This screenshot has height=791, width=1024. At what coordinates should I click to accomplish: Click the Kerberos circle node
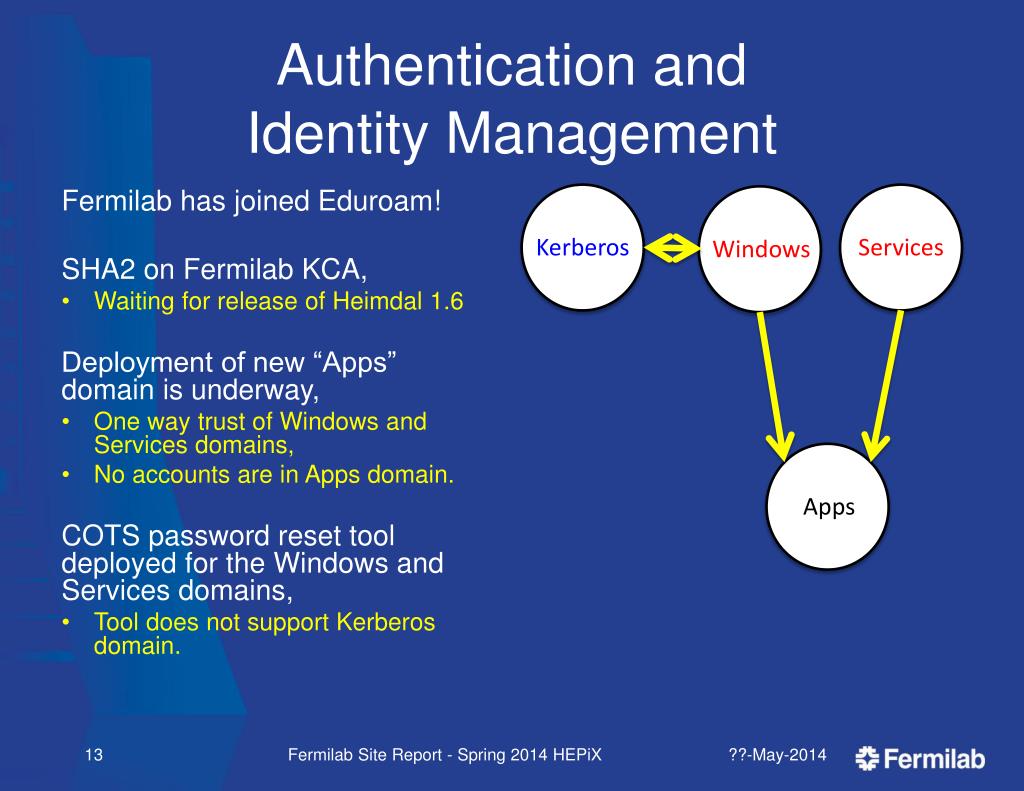pyautogui.click(x=583, y=248)
